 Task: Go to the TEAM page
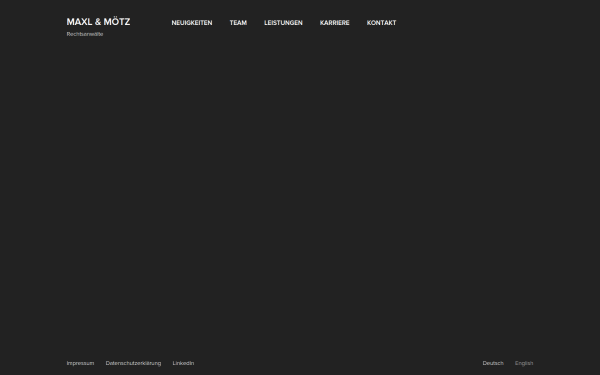click(x=238, y=23)
